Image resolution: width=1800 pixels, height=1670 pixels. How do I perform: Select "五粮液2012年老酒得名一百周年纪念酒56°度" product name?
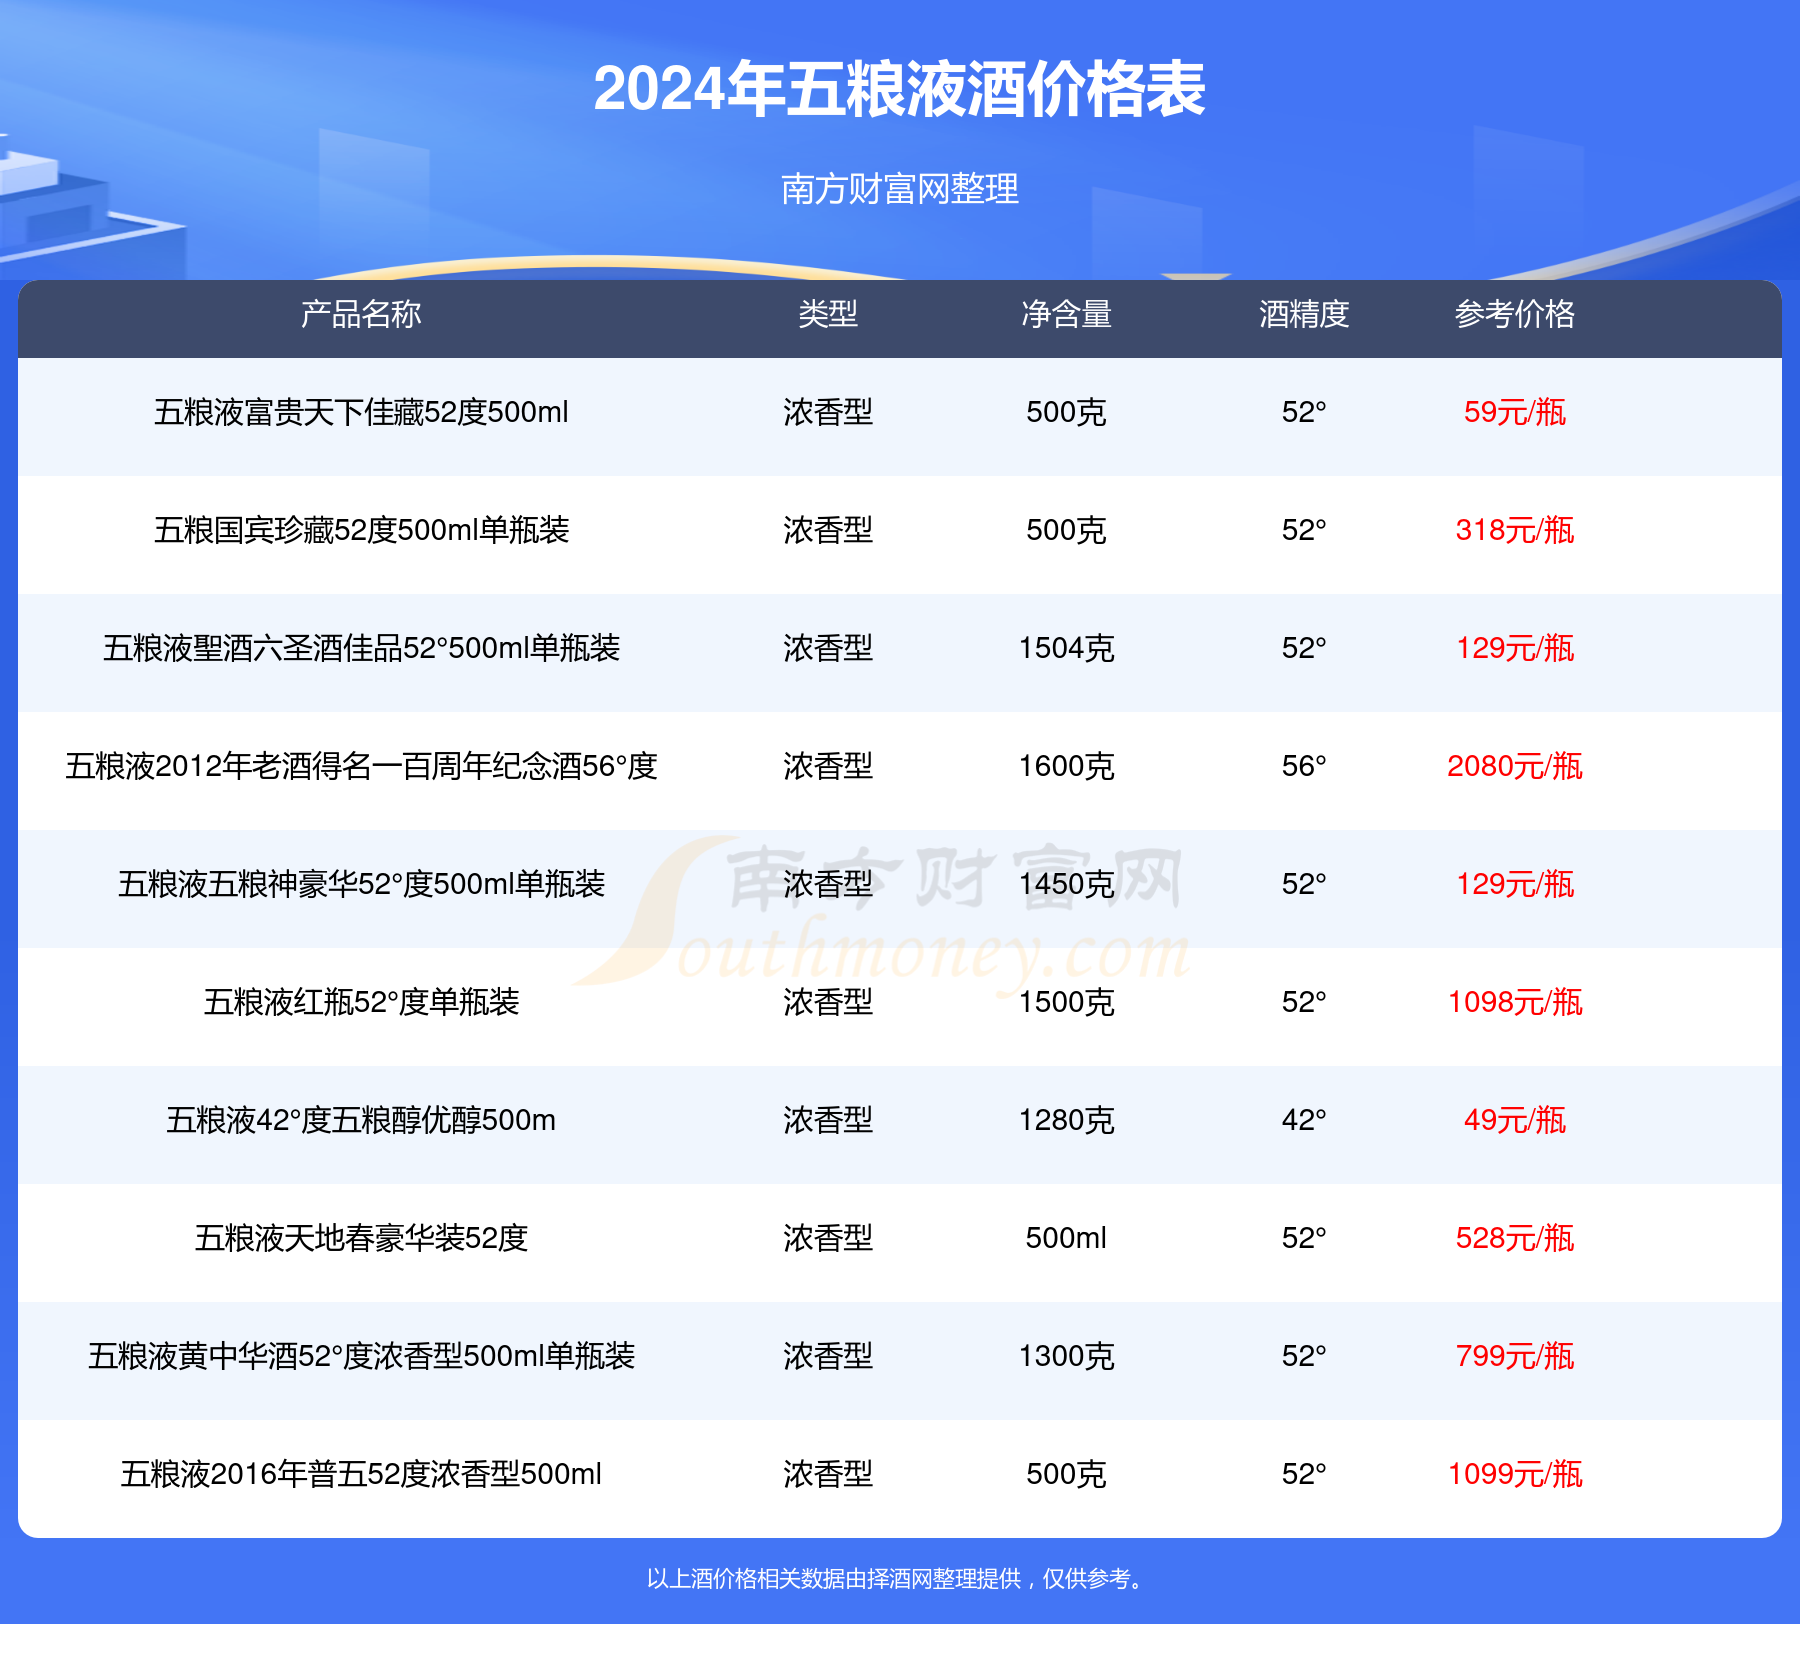click(361, 766)
